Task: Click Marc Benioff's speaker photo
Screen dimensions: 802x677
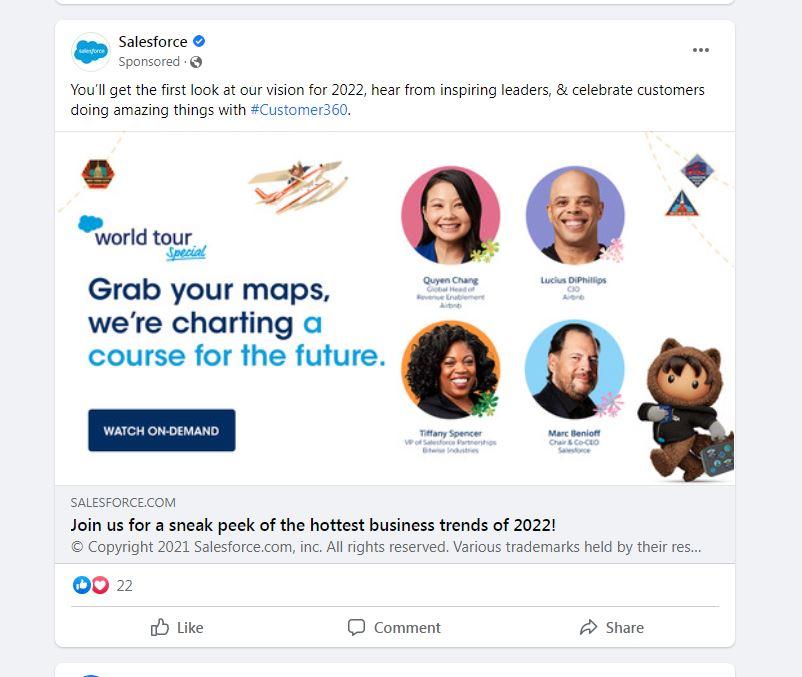Action: pos(574,370)
